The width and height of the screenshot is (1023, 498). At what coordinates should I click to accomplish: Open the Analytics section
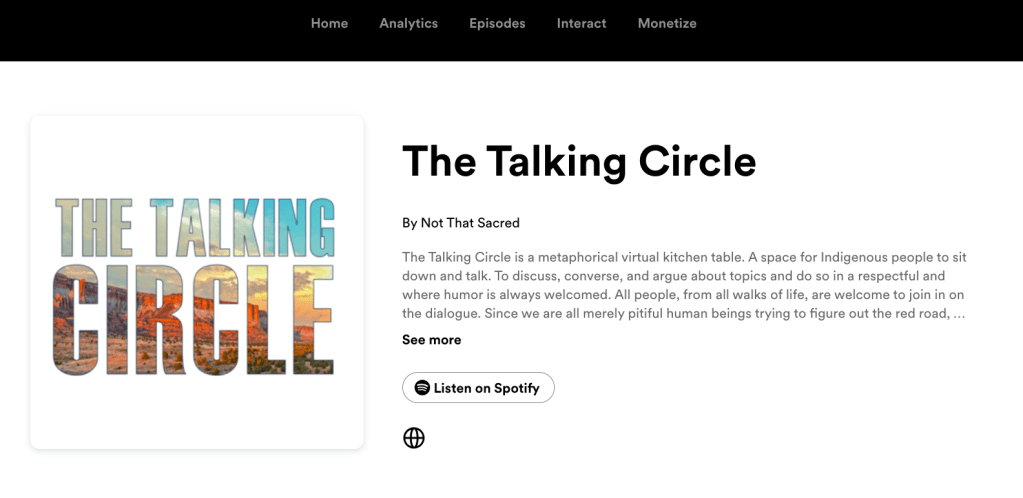tap(408, 23)
